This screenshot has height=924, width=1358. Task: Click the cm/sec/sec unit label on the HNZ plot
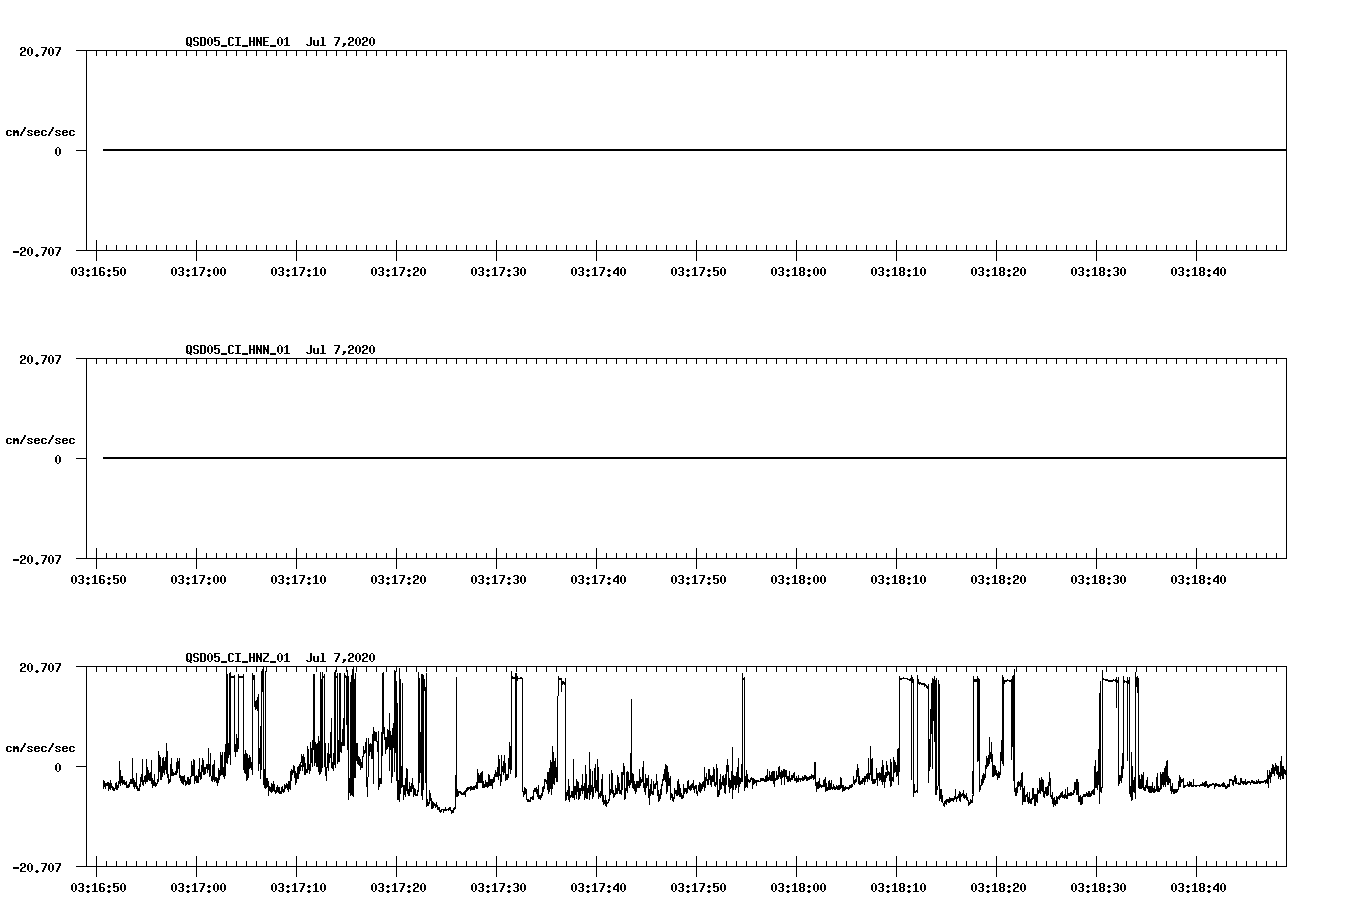[x=40, y=748]
